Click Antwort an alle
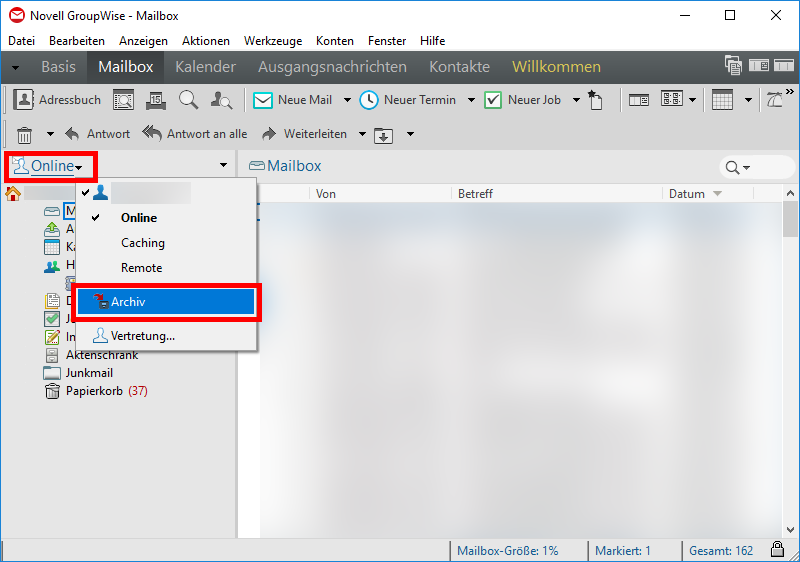 coord(194,134)
